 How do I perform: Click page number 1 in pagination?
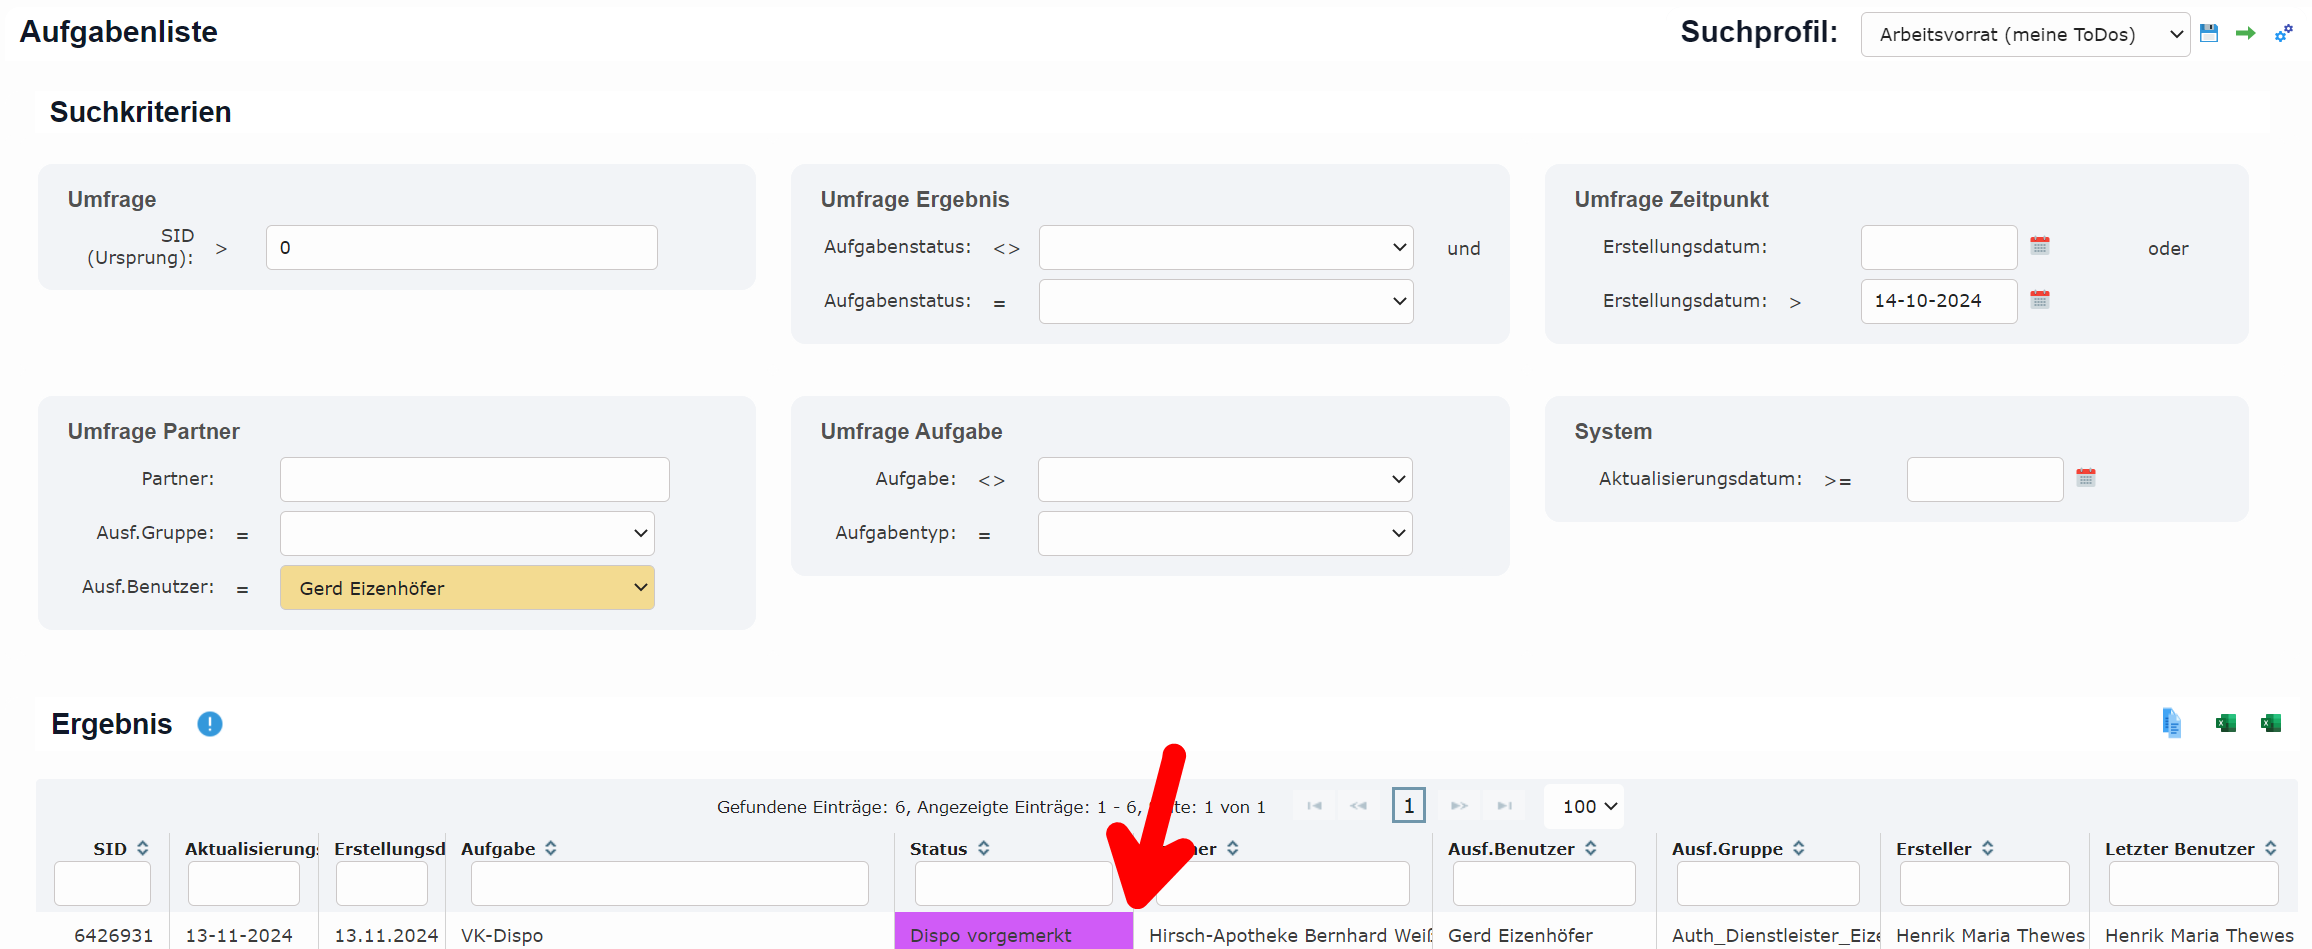(1408, 806)
